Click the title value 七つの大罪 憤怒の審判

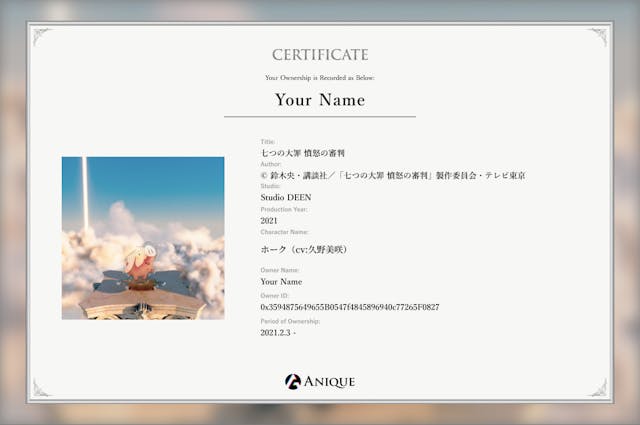coord(302,153)
